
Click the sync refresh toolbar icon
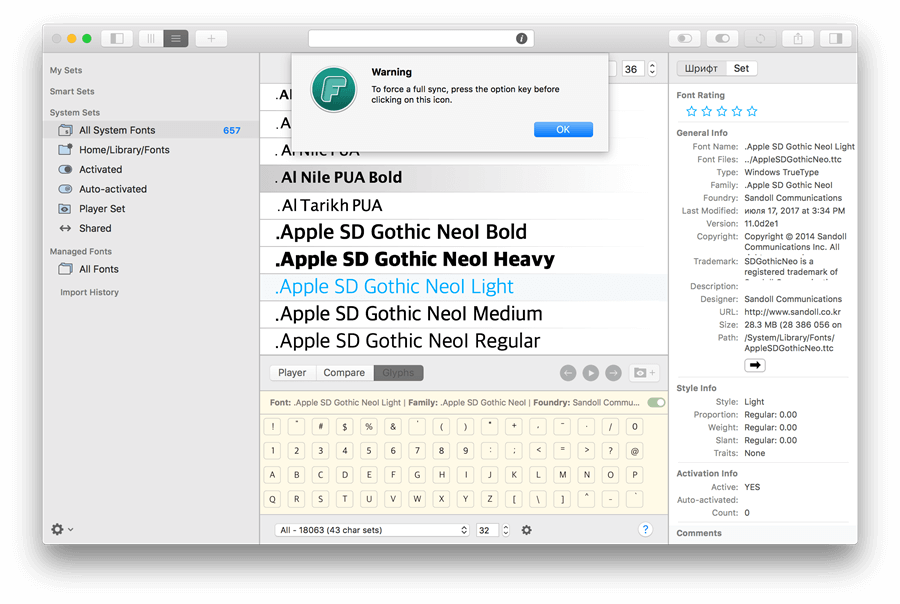pos(760,38)
